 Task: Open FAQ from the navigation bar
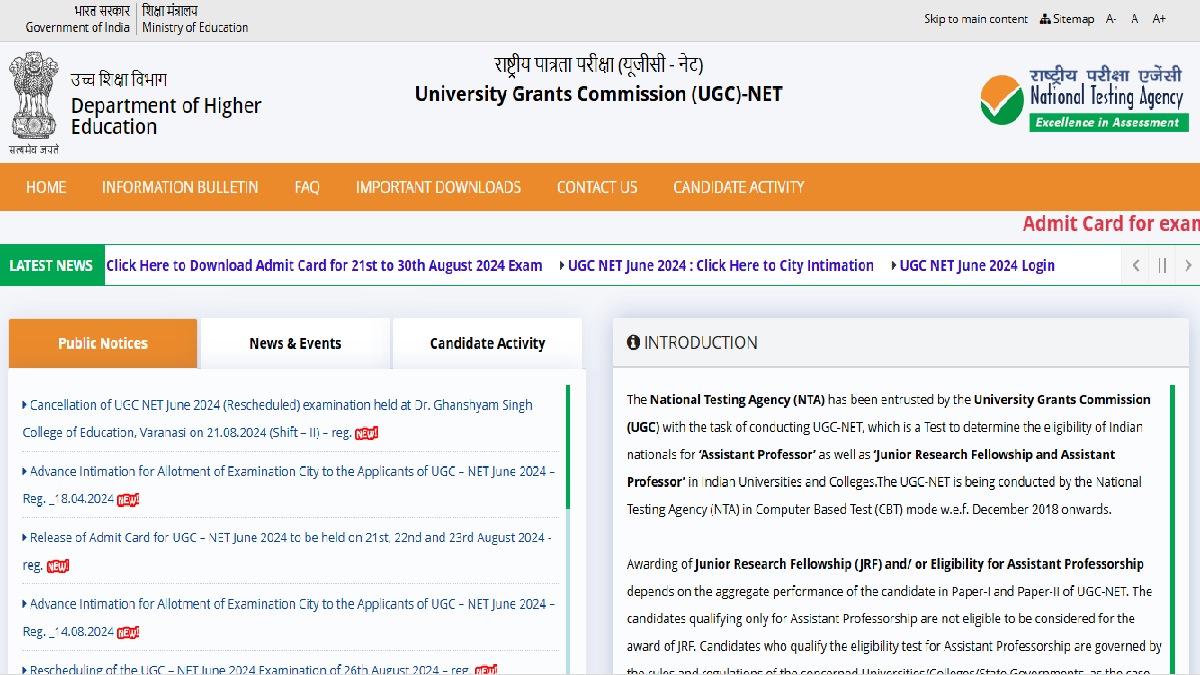point(307,187)
